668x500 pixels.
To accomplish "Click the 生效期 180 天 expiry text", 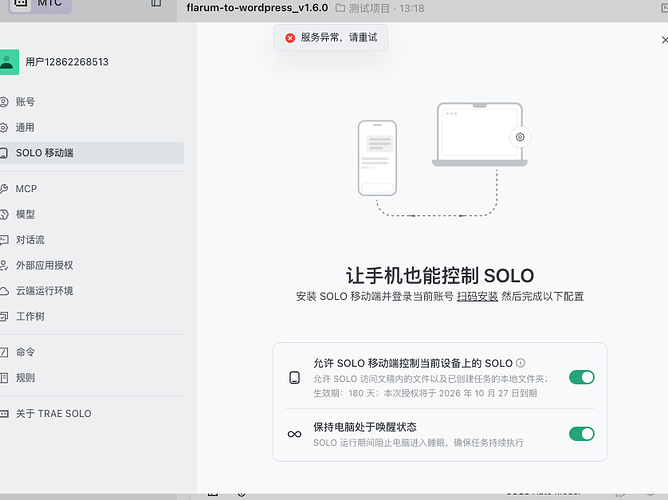I will pos(425,393).
